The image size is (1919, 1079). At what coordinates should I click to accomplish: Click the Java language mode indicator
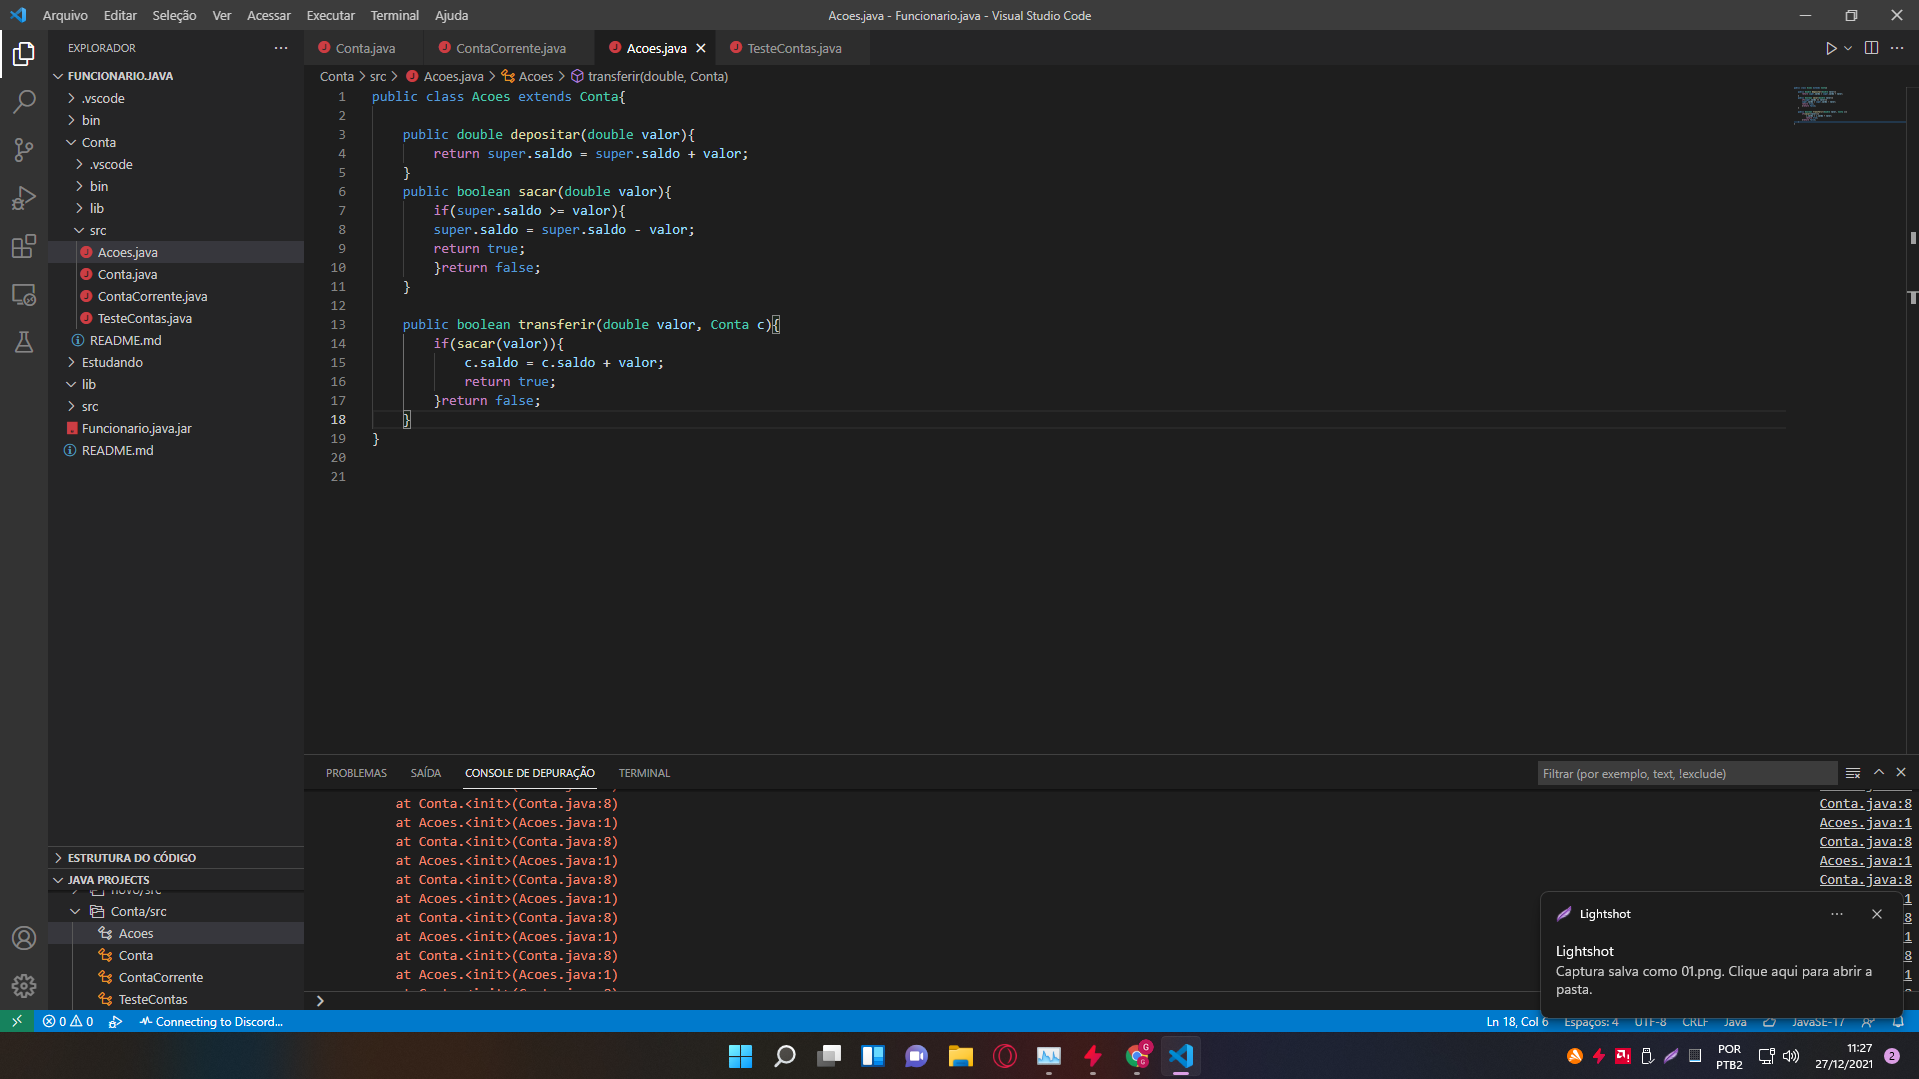(1735, 1021)
